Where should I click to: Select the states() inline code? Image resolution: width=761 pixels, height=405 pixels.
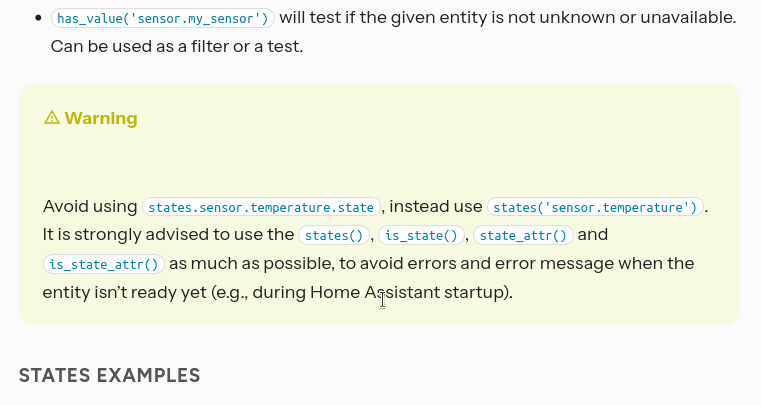335,236
